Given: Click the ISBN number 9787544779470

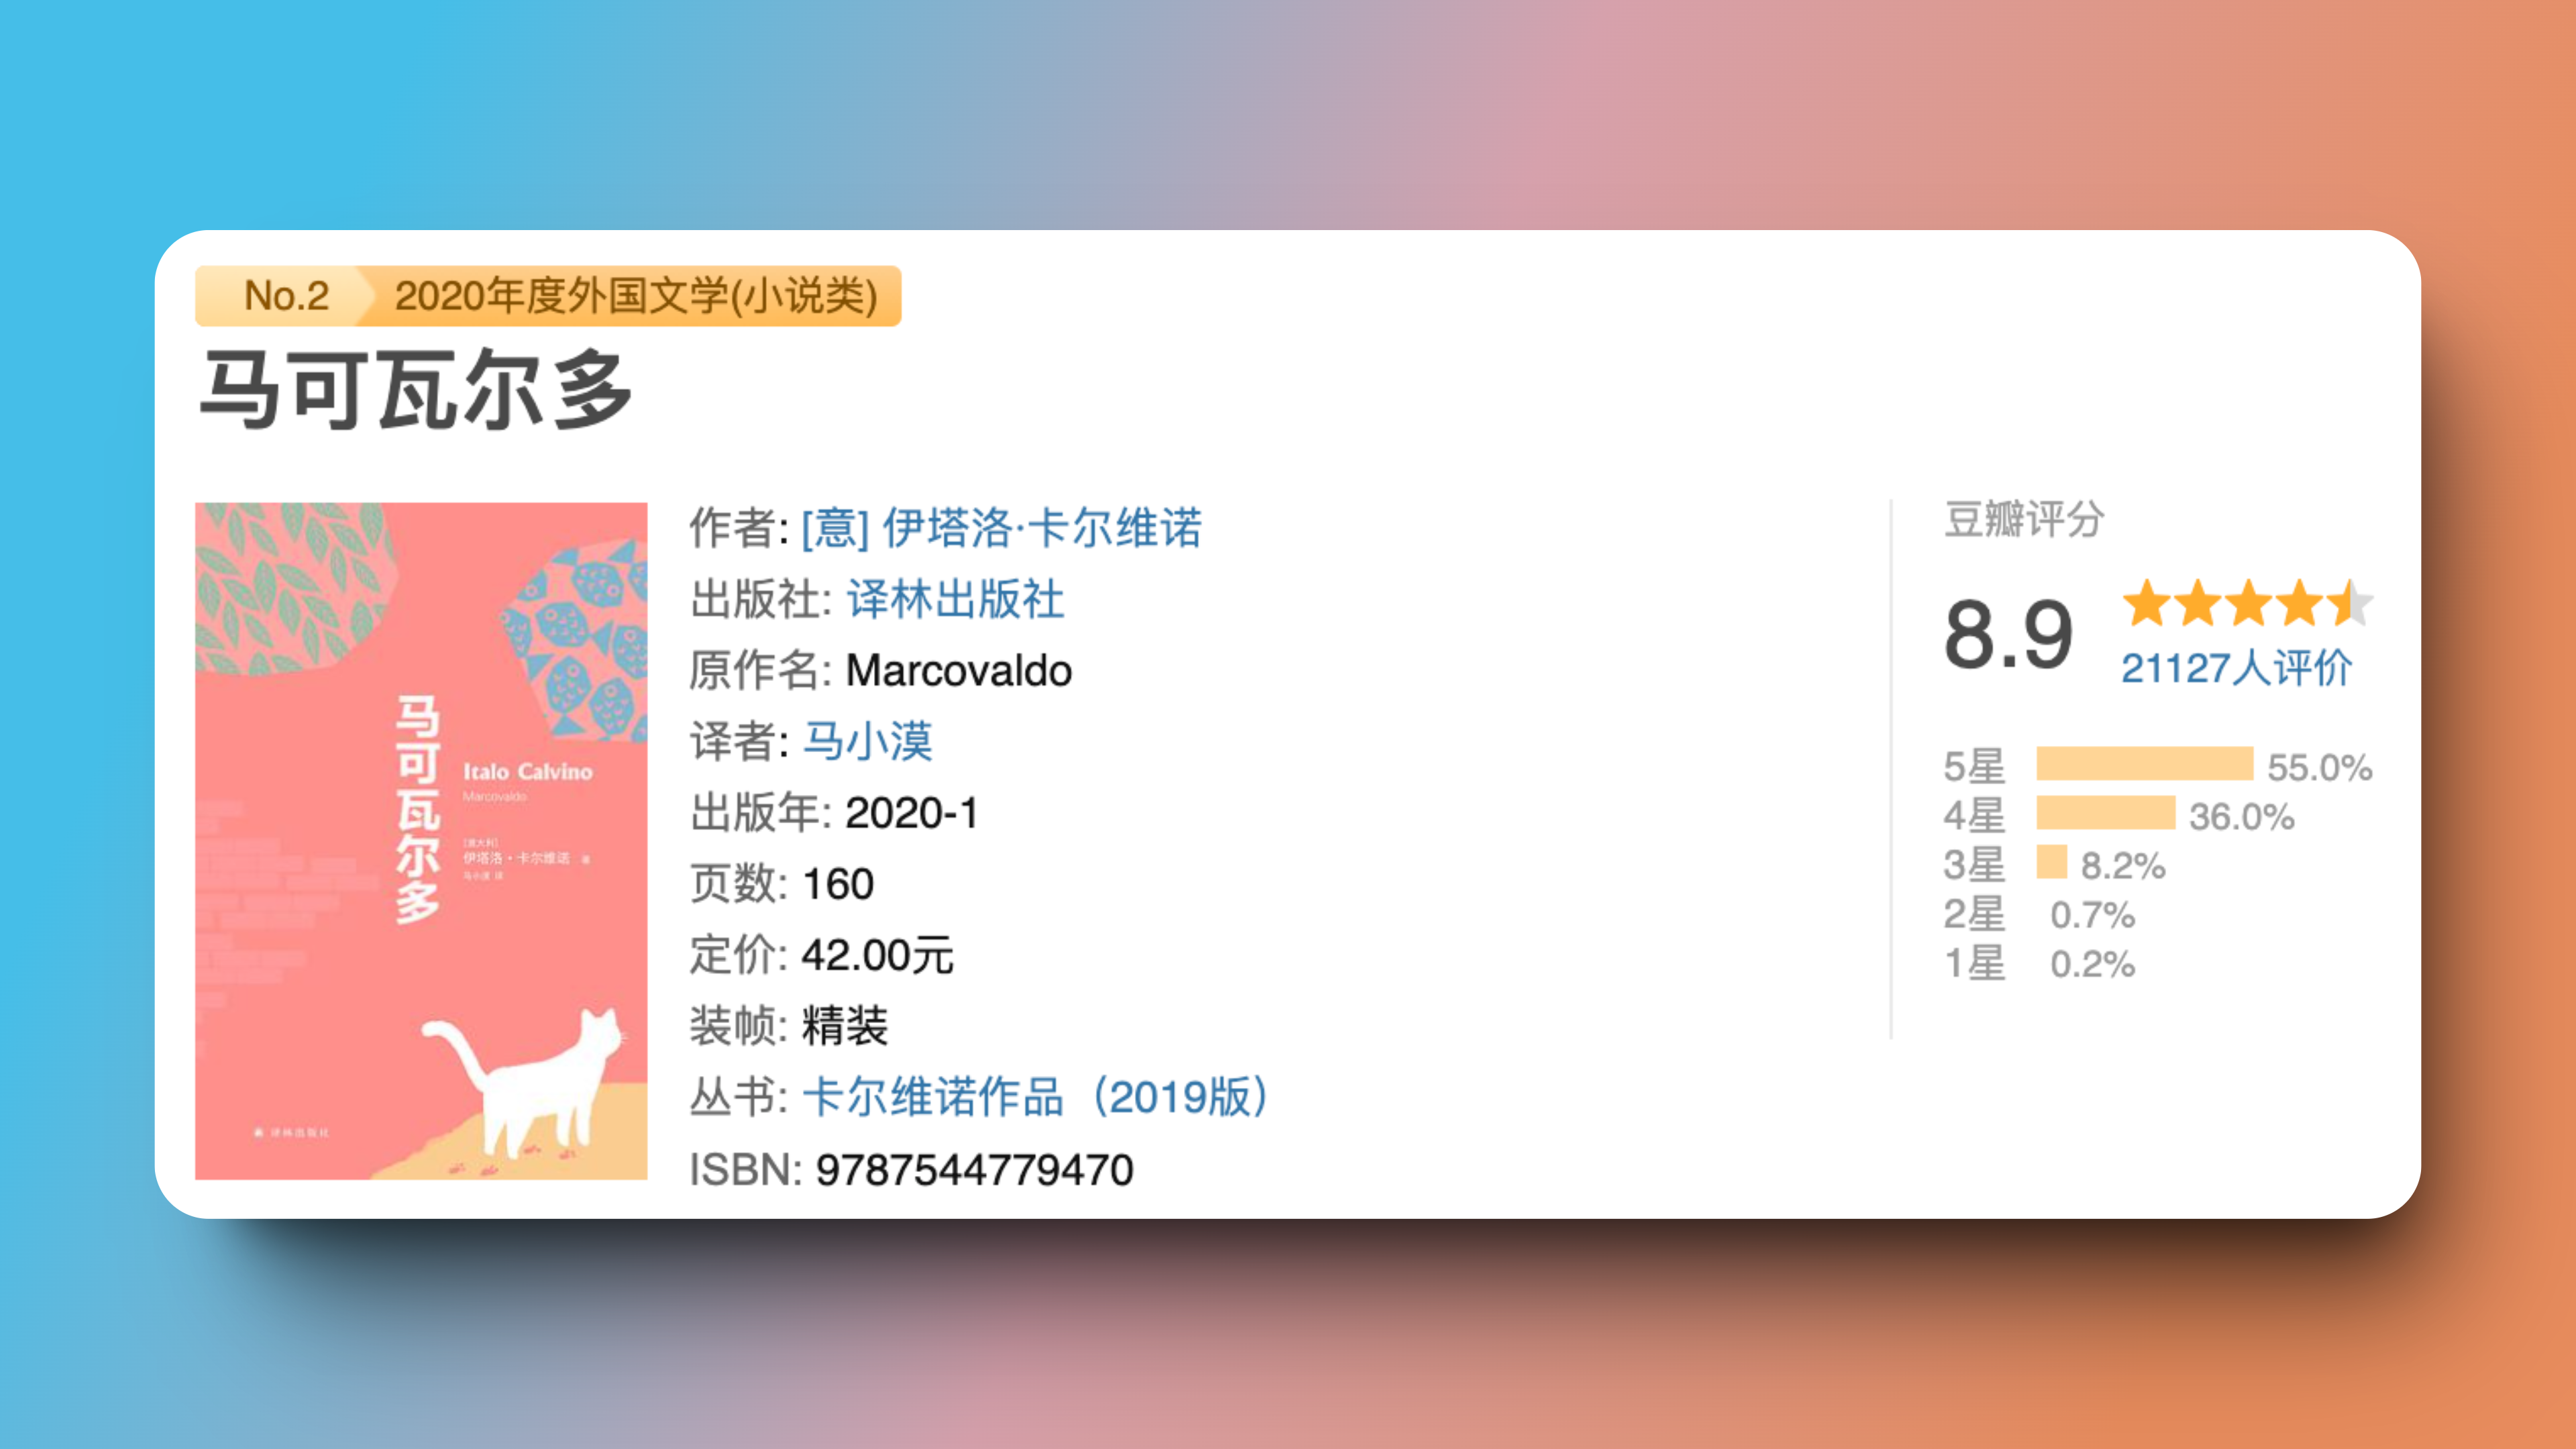Looking at the screenshot, I should (x=974, y=1170).
